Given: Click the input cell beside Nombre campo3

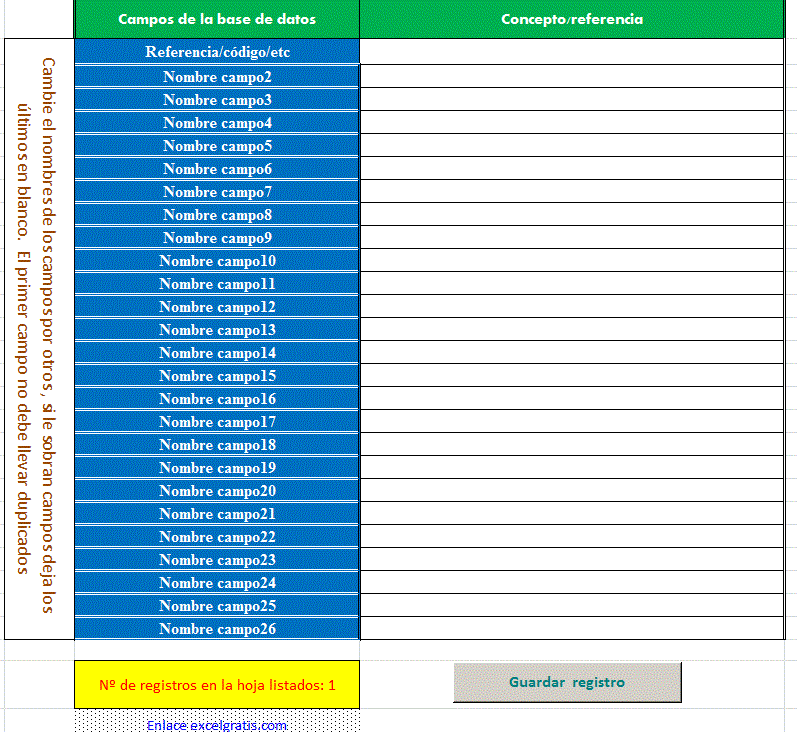Looking at the screenshot, I should [572, 99].
